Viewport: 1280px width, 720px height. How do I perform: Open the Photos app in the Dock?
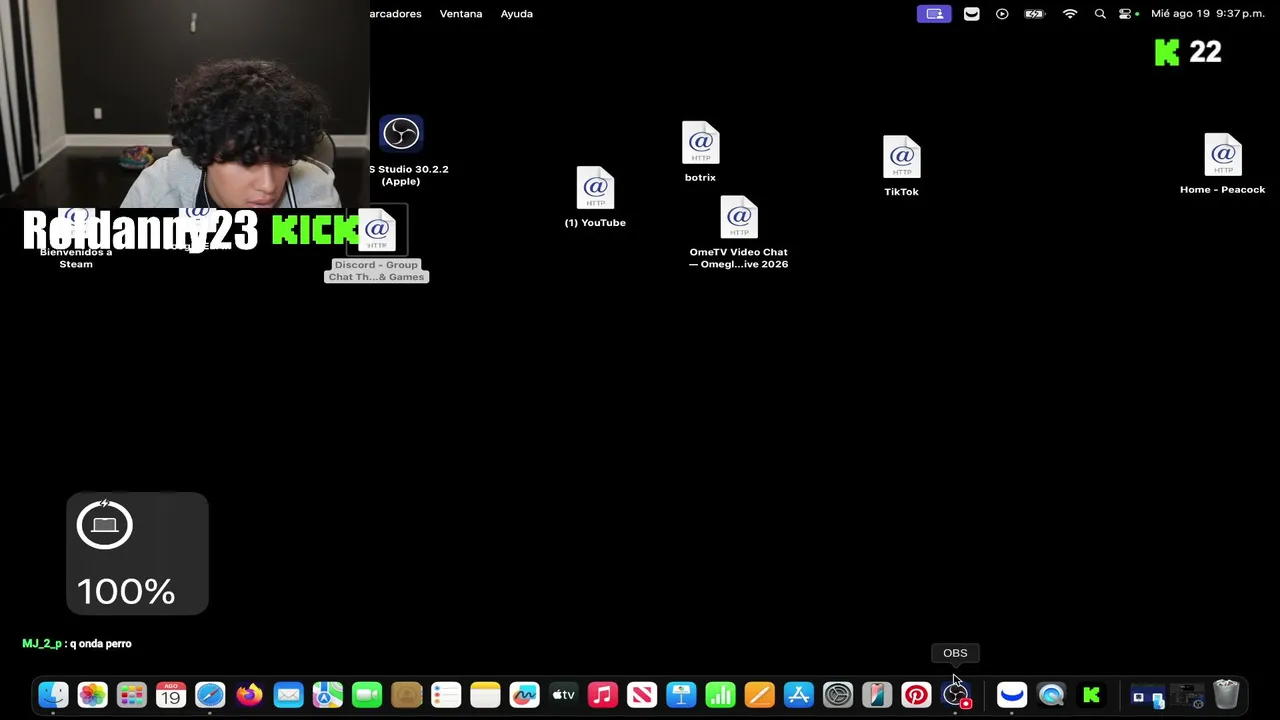pos(92,694)
